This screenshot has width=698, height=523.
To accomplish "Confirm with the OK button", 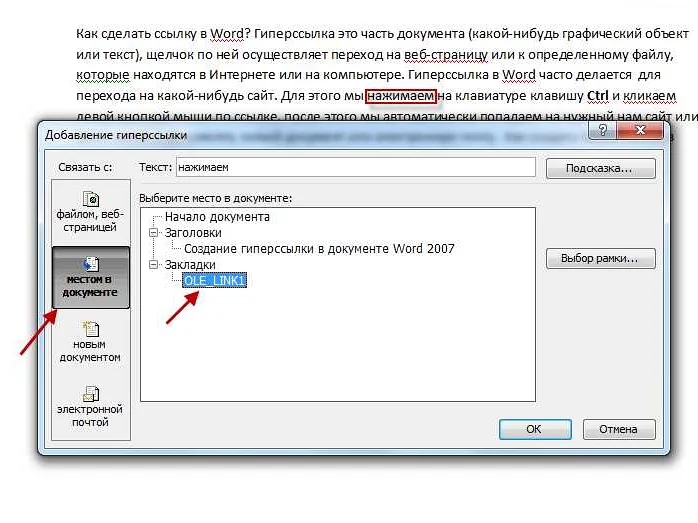I will click(535, 429).
